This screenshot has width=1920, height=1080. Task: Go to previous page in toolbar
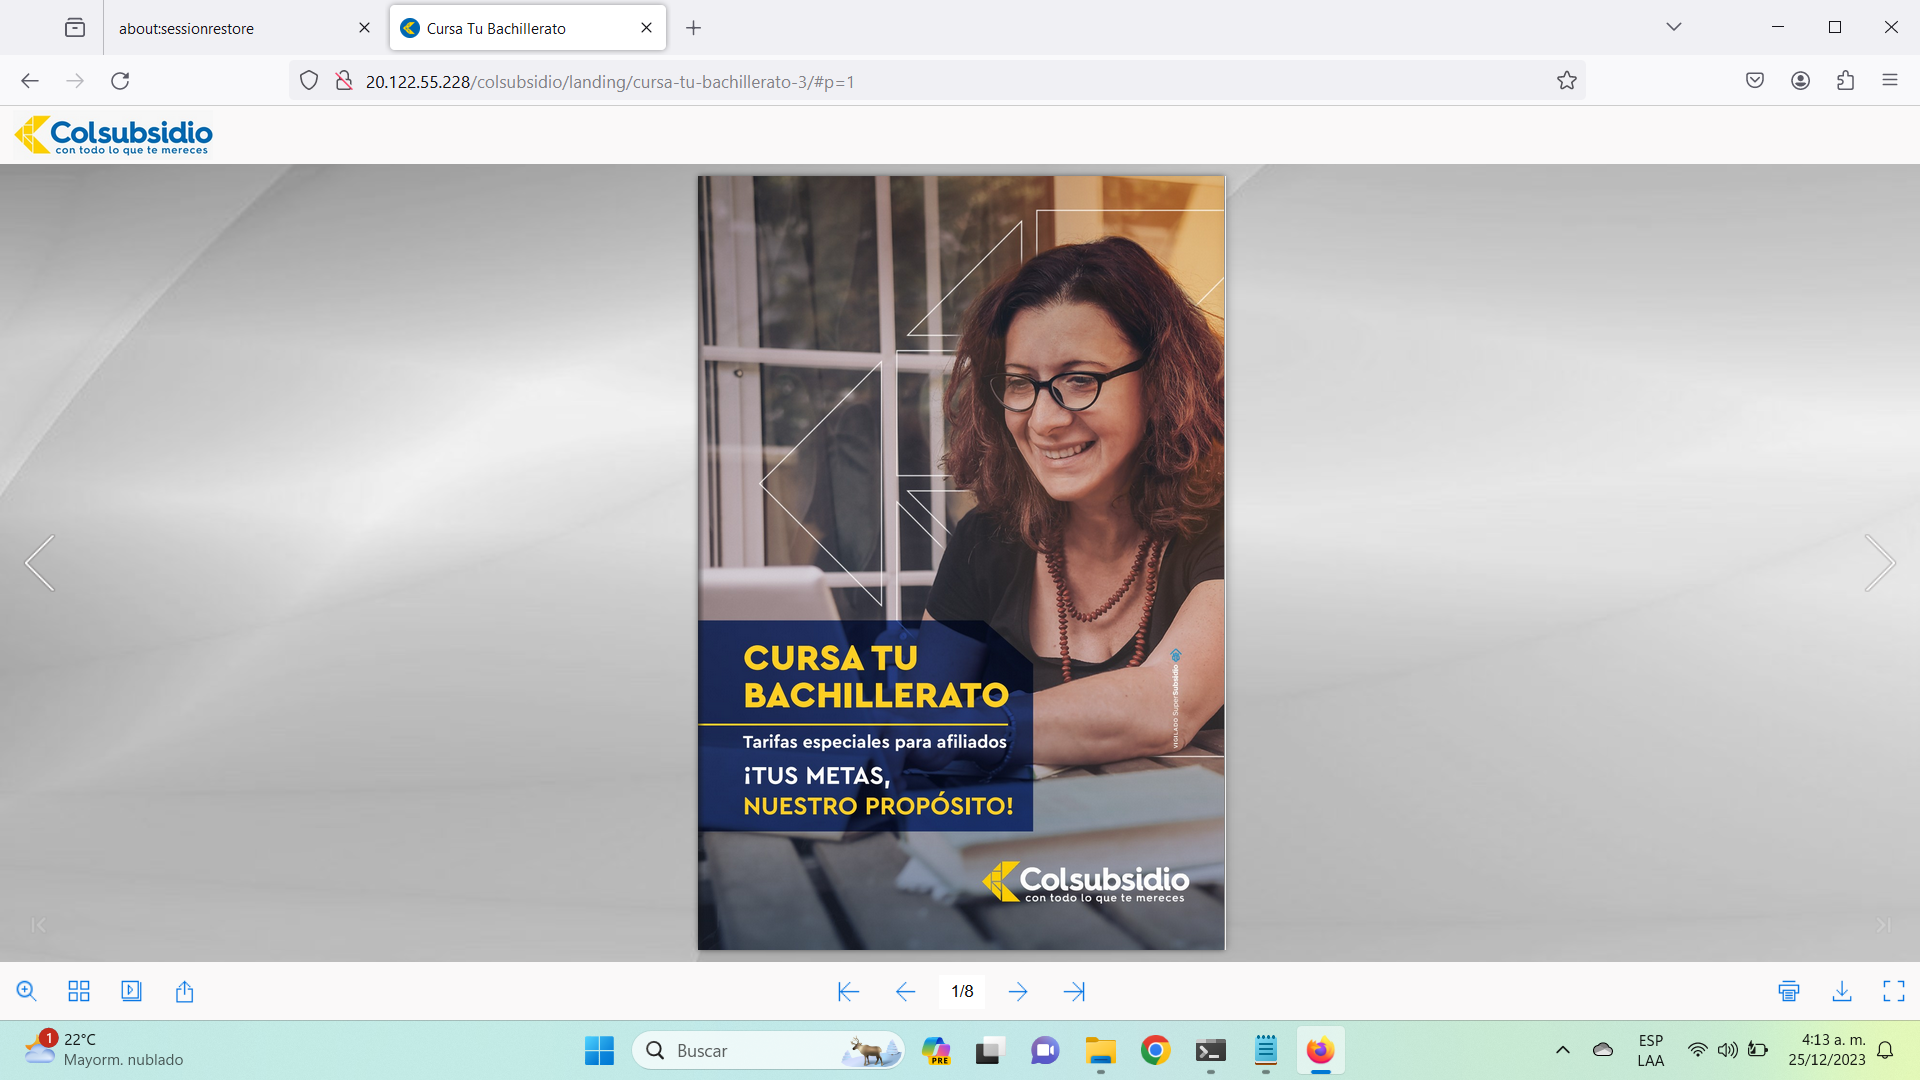pyautogui.click(x=905, y=991)
